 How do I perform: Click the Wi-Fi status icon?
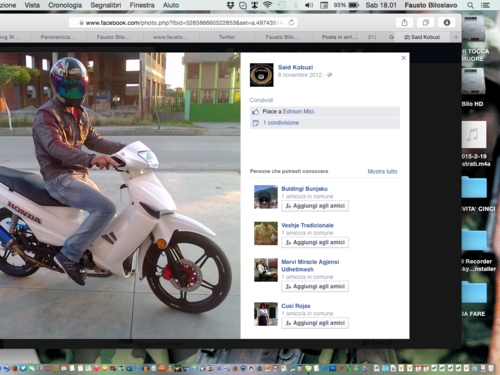267,5
